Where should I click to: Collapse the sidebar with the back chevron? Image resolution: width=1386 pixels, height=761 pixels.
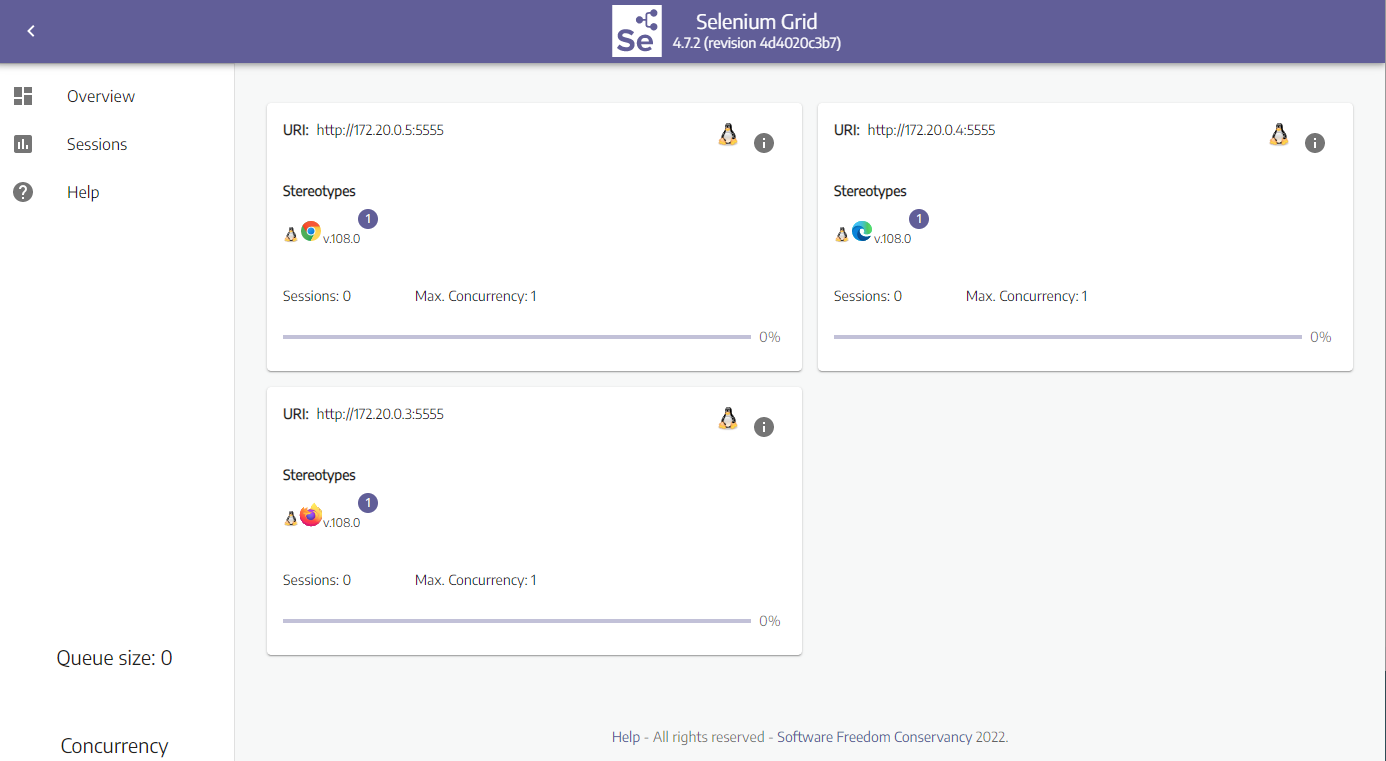31,31
